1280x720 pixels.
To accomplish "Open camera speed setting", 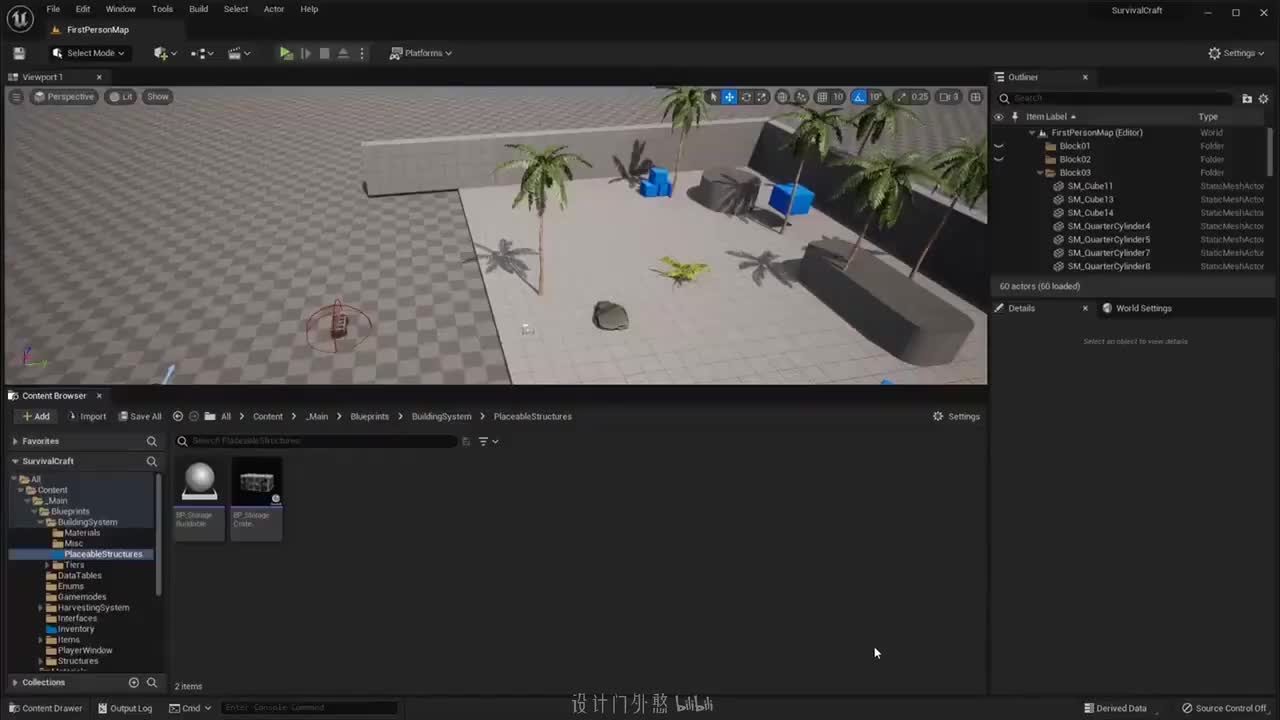I will (x=949, y=97).
